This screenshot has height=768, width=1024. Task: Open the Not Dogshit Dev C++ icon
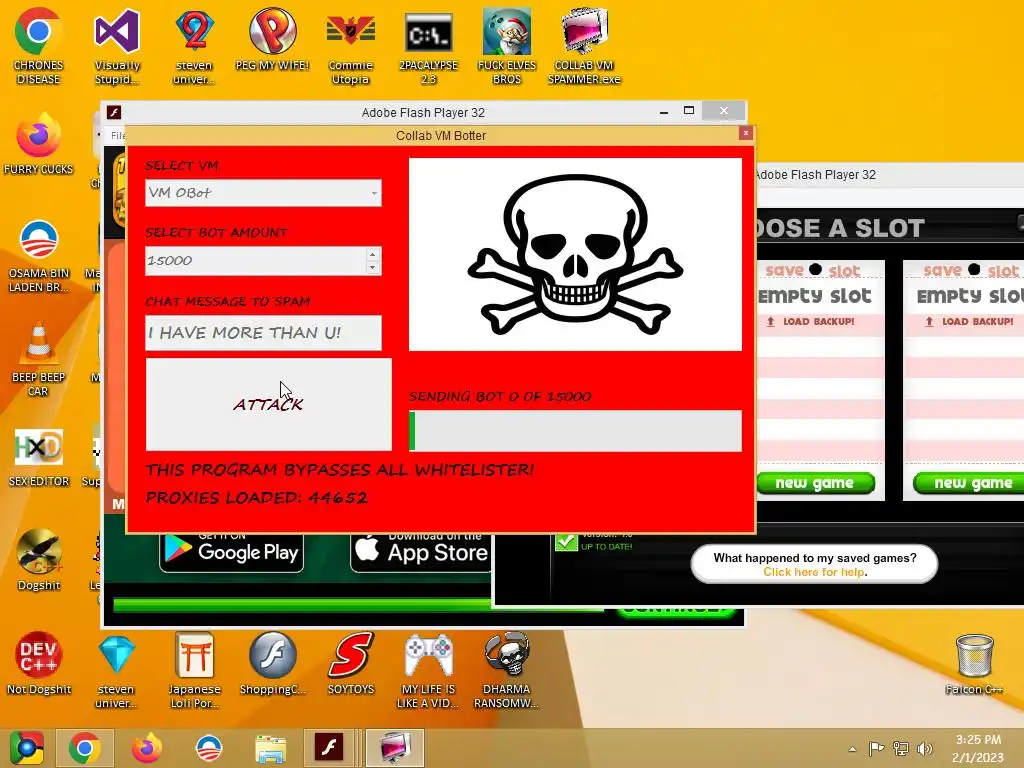[38, 664]
